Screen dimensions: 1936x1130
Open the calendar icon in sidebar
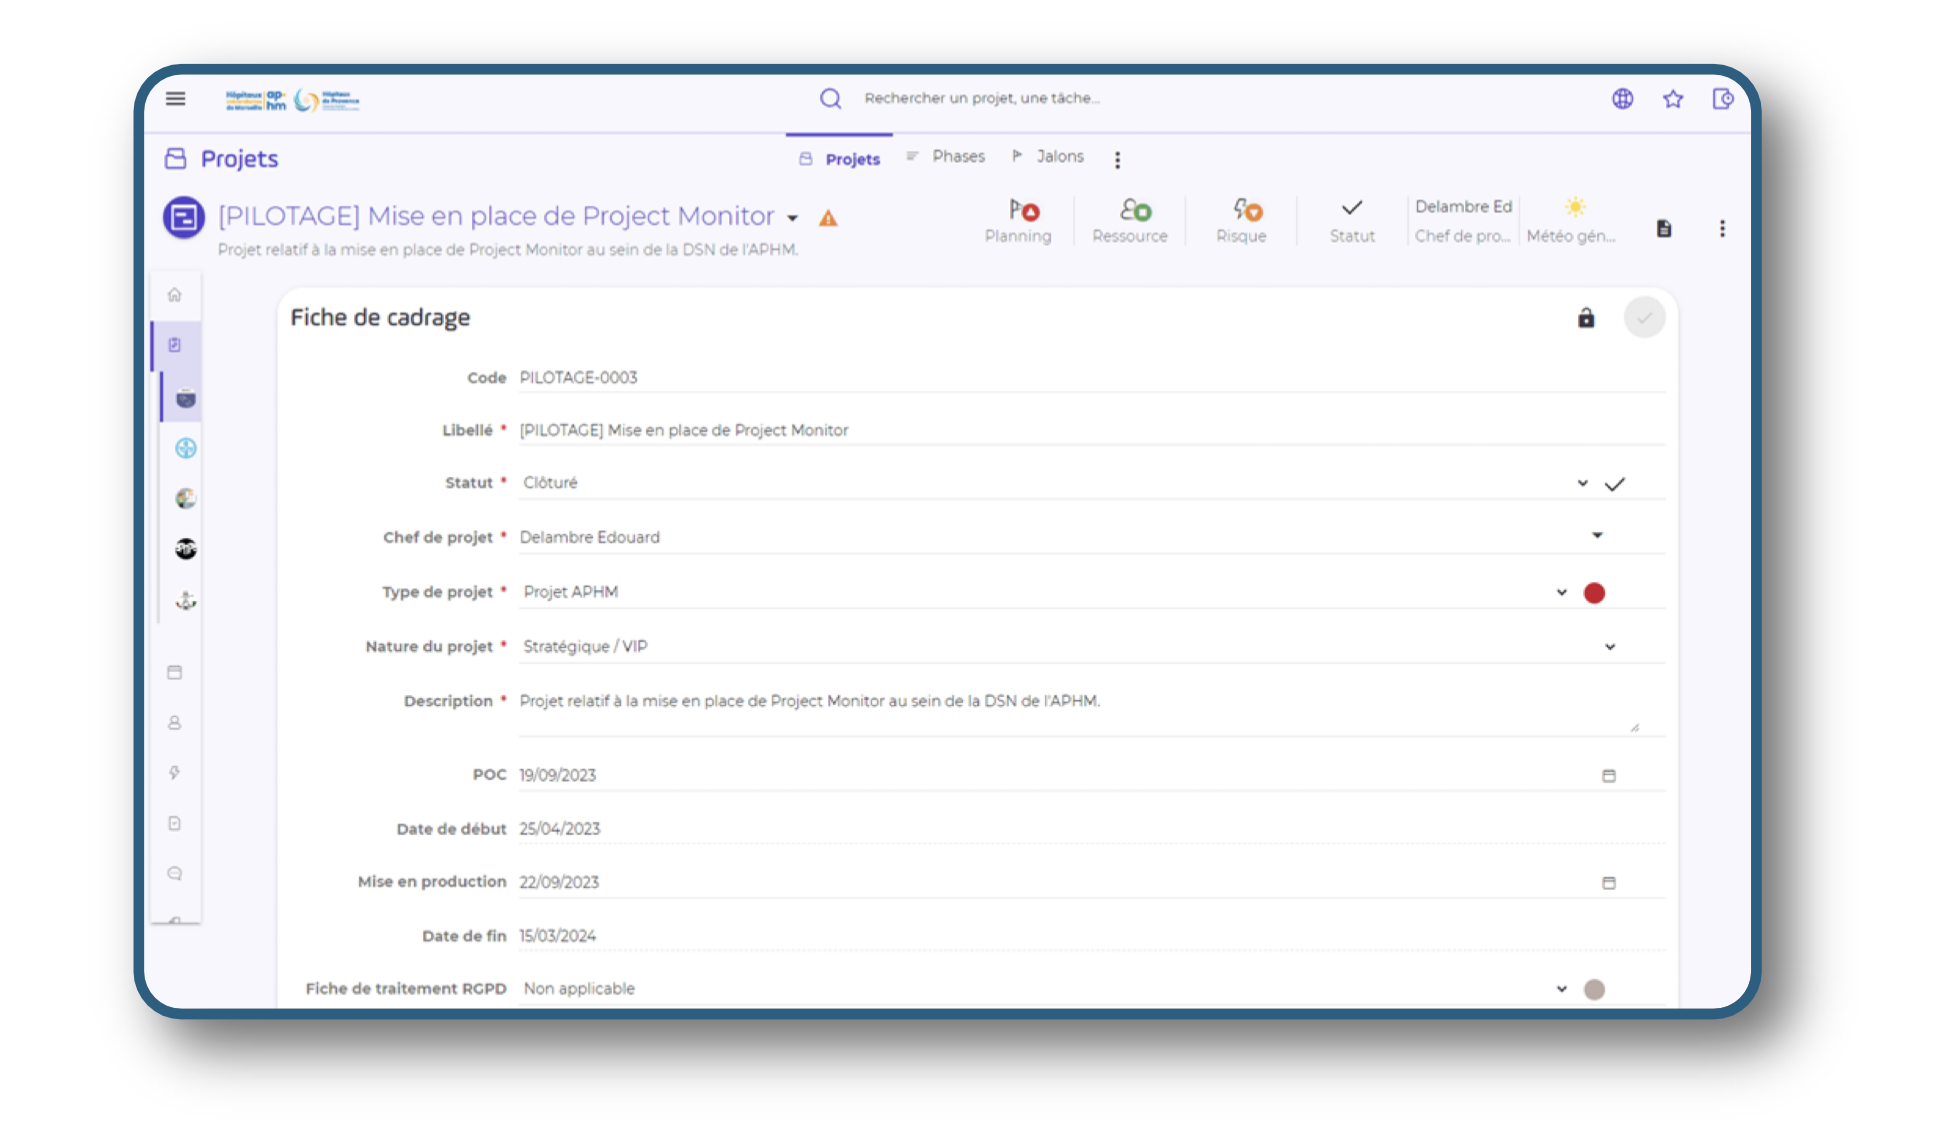pos(175,672)
